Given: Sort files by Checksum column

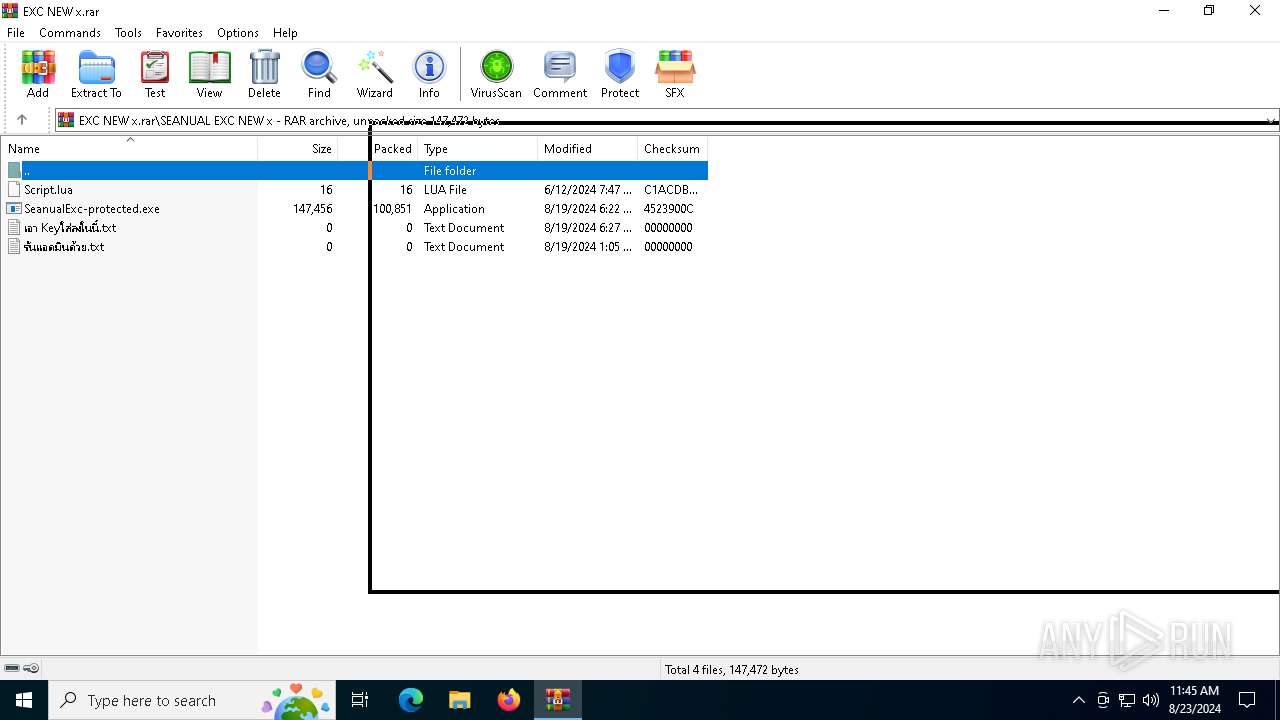Looking at the screenshot, I should click(x=672, y=148).
